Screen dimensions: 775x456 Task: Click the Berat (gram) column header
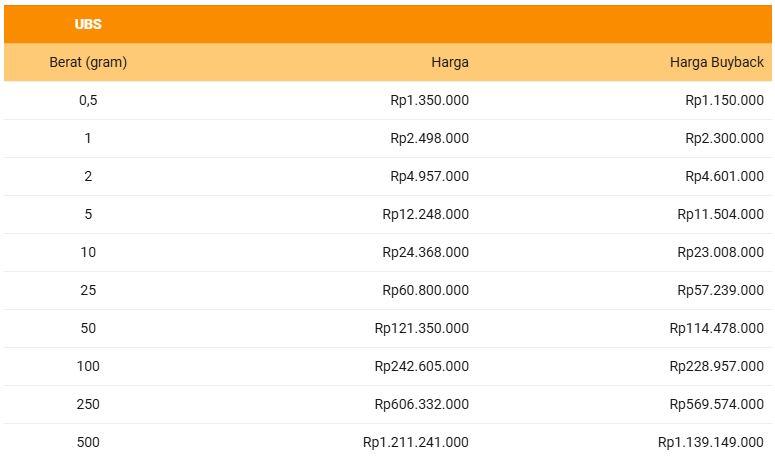[x=88, y=62]
